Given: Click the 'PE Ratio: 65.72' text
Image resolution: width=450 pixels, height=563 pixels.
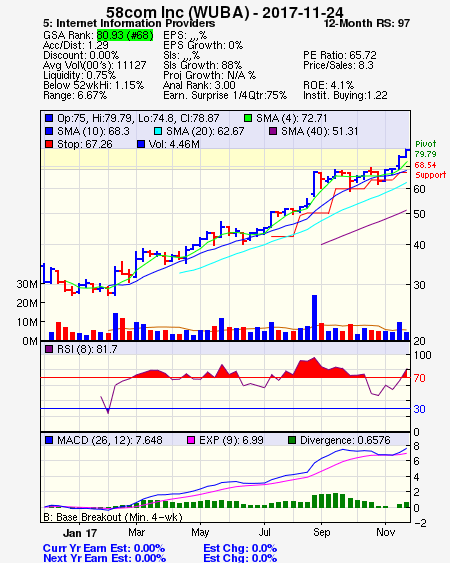Looking at the screenshot, I should [x=340, y=55].
